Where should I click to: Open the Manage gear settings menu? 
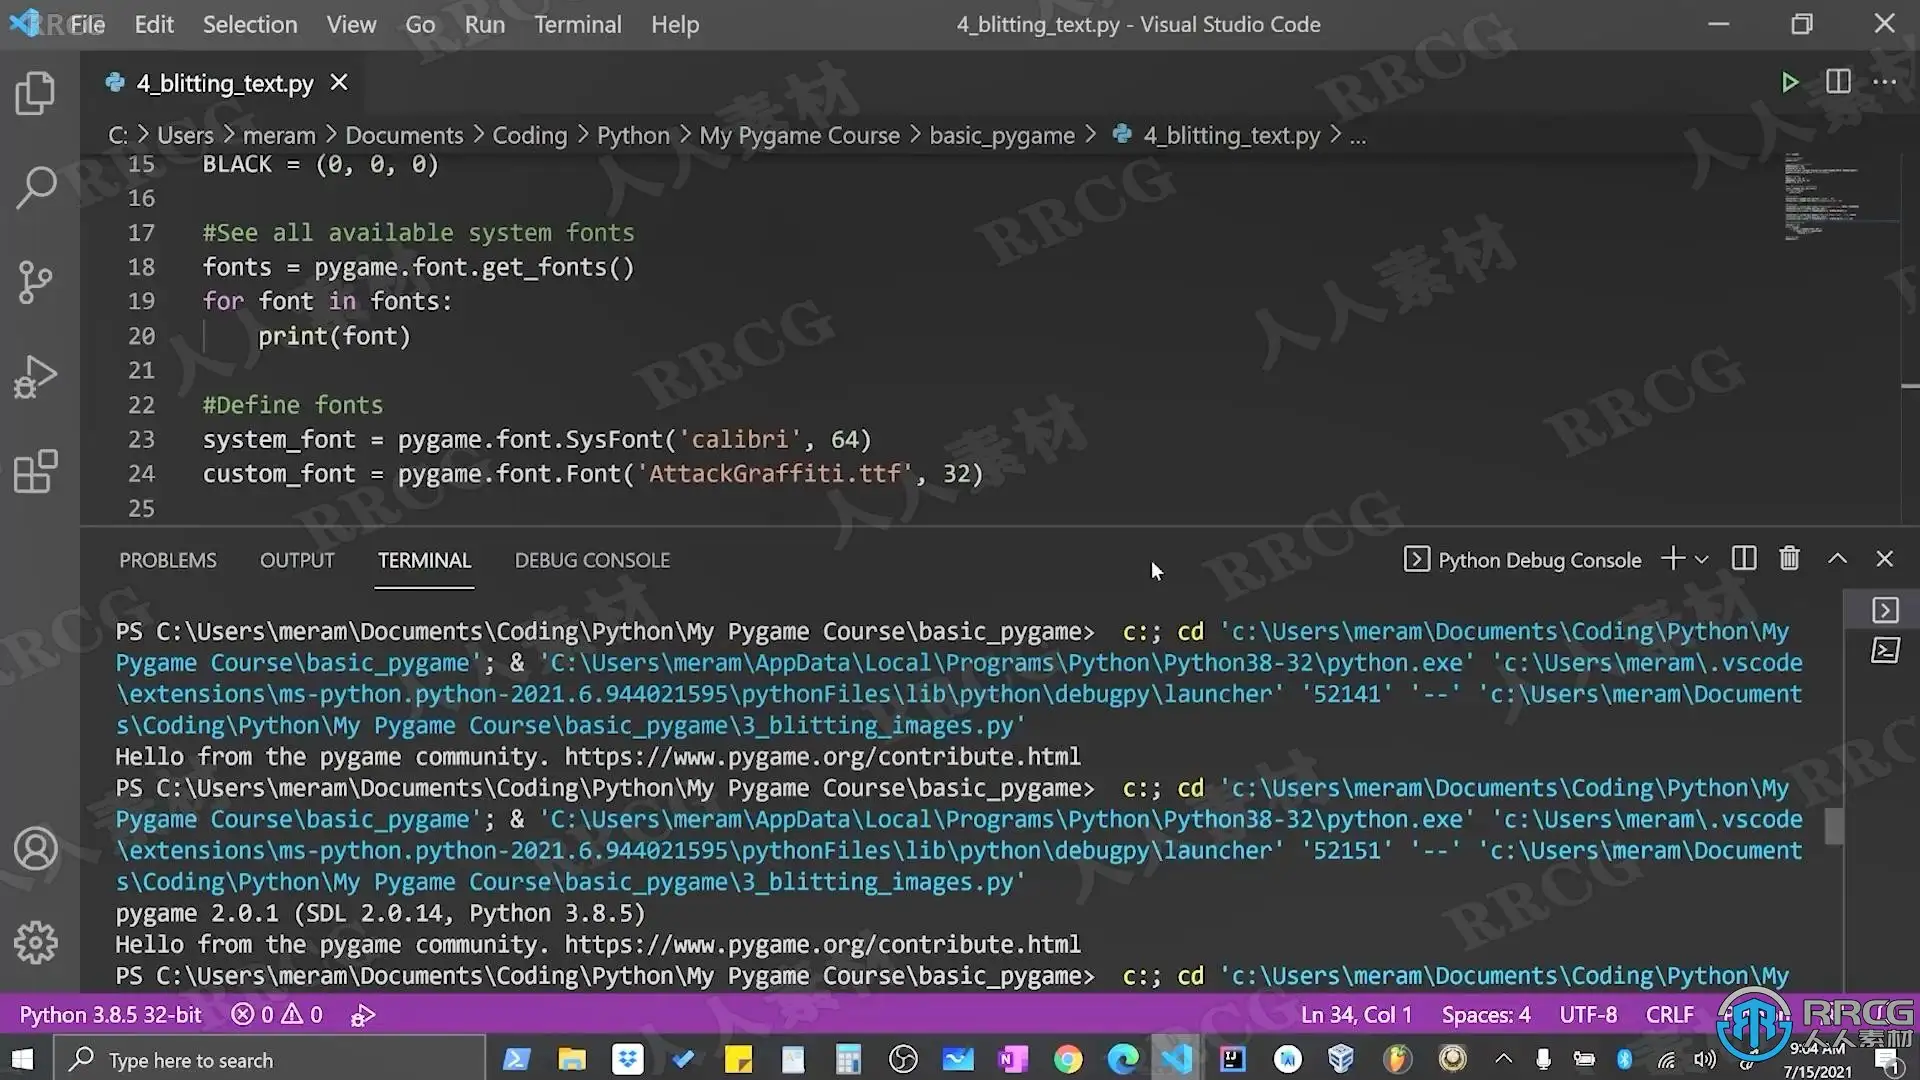[x=36, y=942]
